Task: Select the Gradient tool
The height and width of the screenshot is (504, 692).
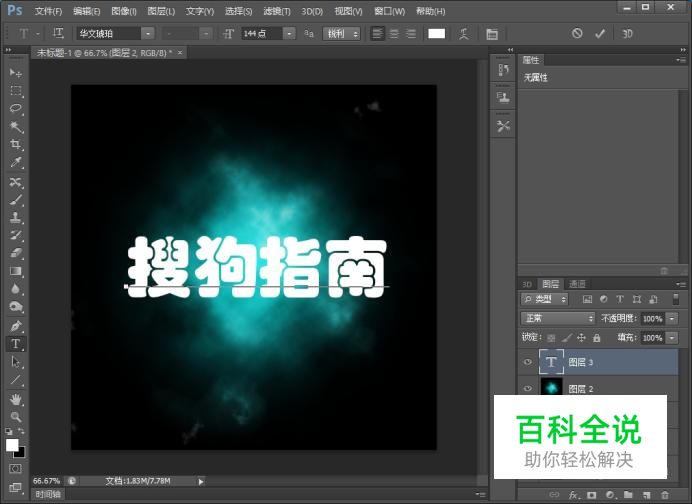Action: 15,271
